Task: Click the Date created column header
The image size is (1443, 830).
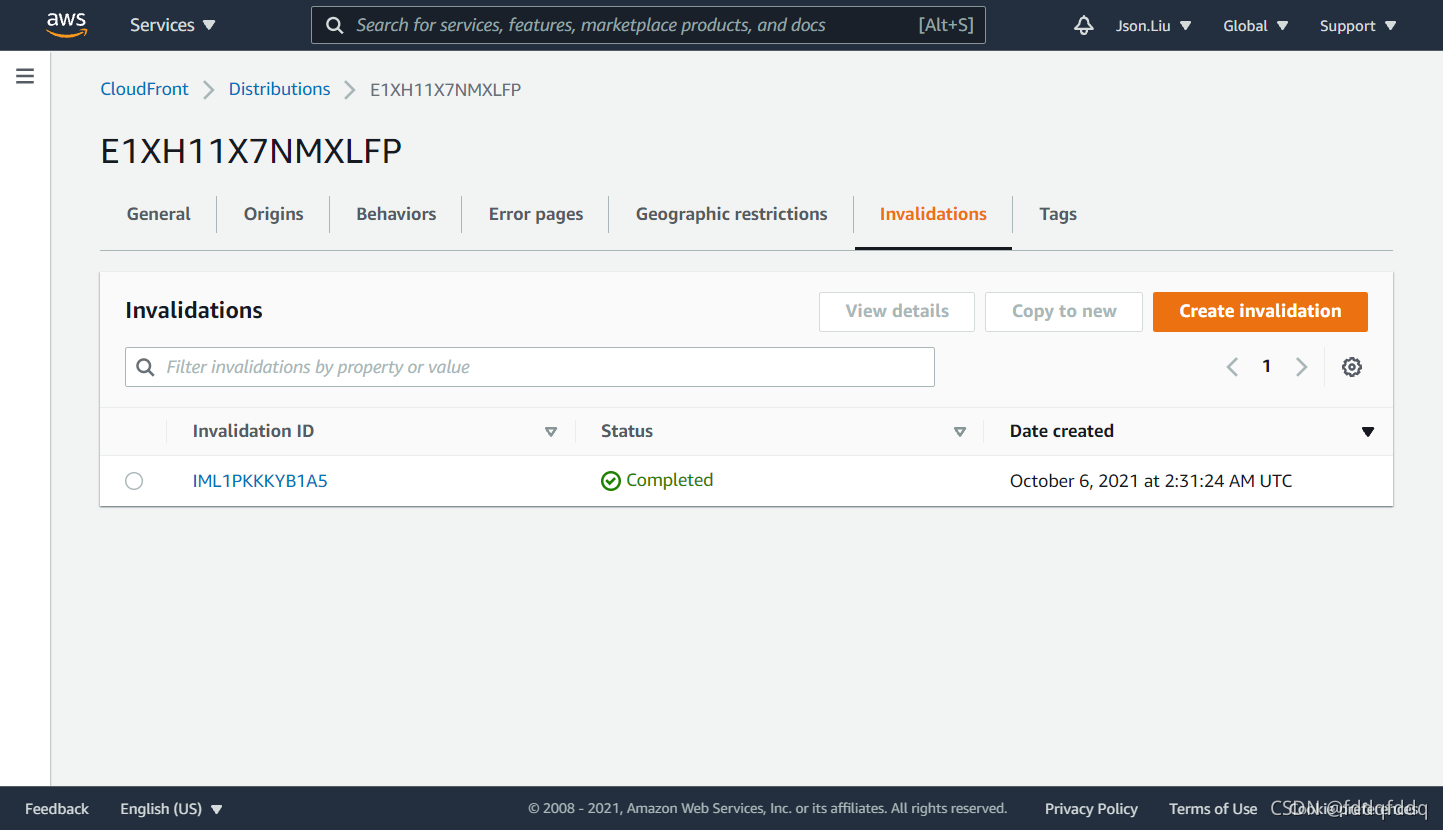Action: click(1061, 431)
